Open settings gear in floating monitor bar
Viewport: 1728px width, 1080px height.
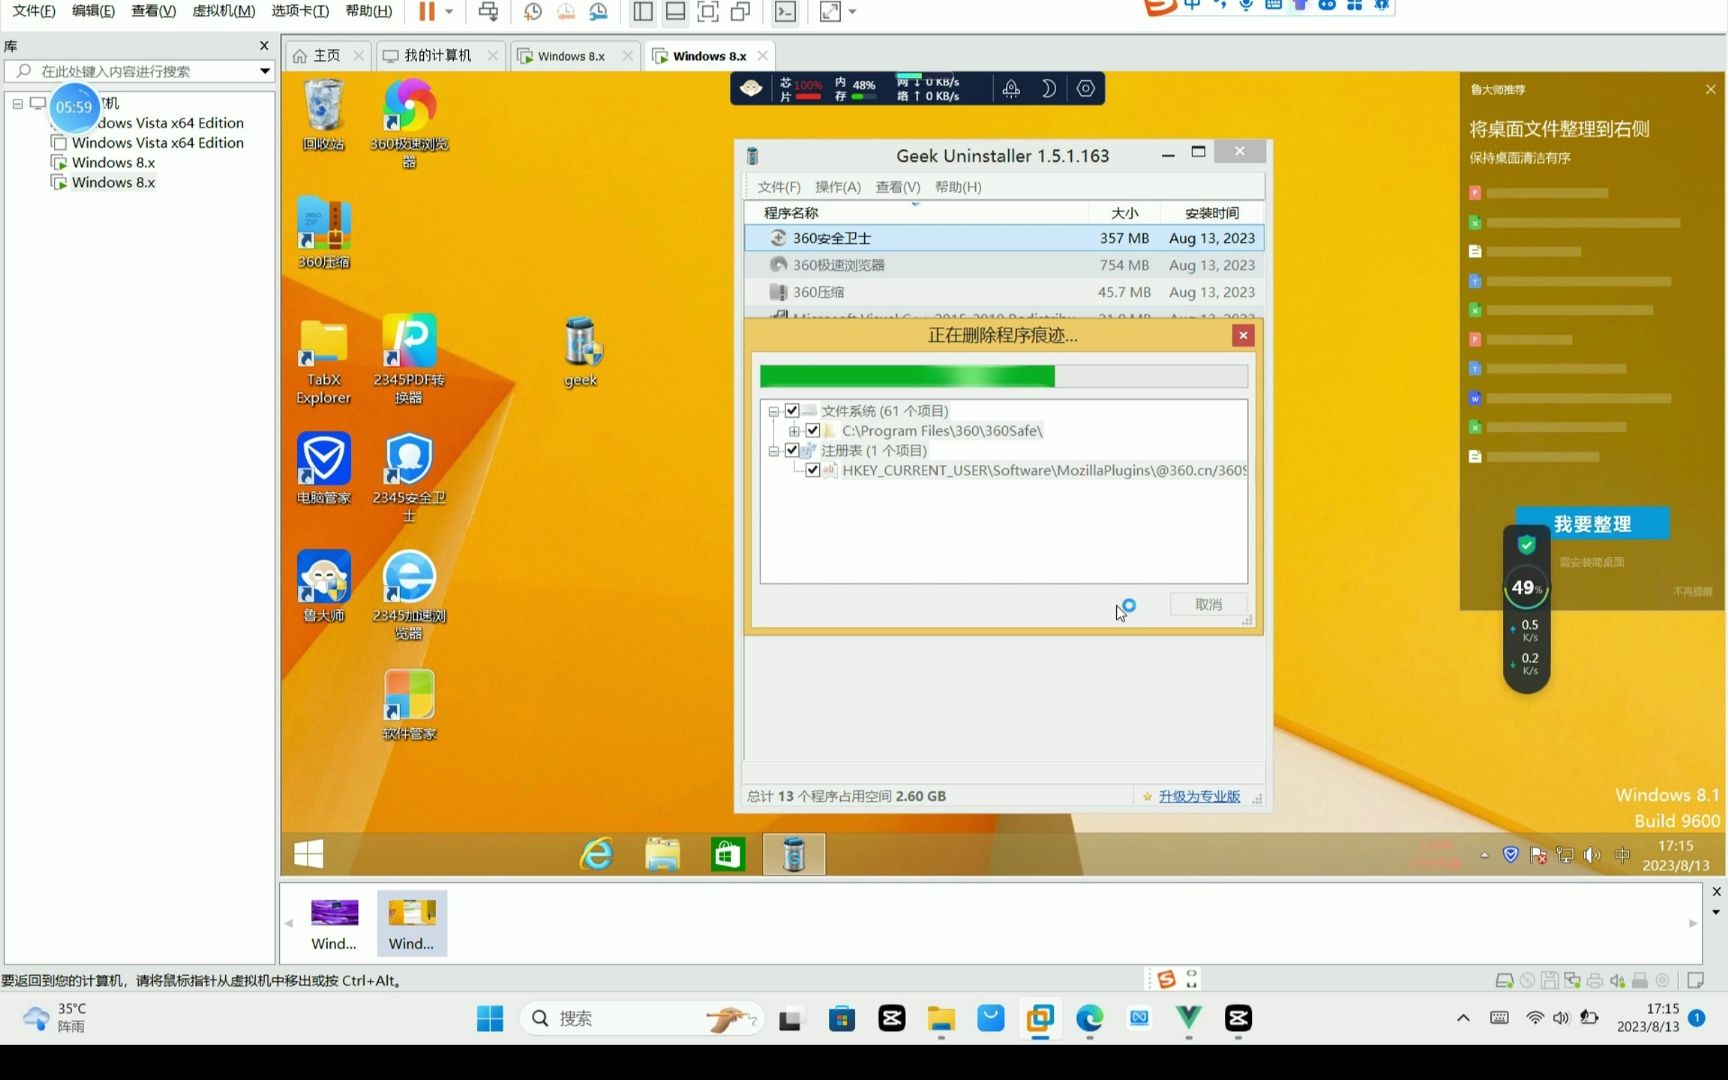click(1086, 88)
